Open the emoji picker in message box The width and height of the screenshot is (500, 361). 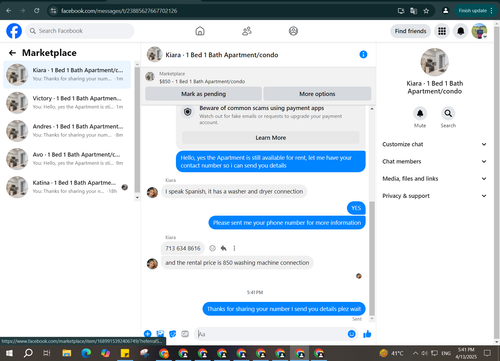[352, 334]
